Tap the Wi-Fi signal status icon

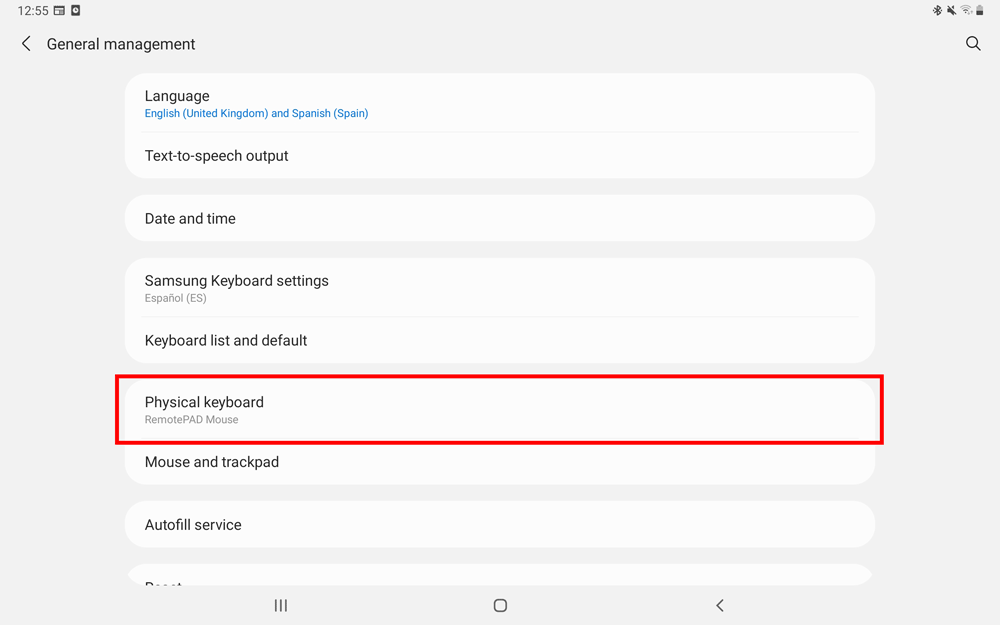(966, 11)
